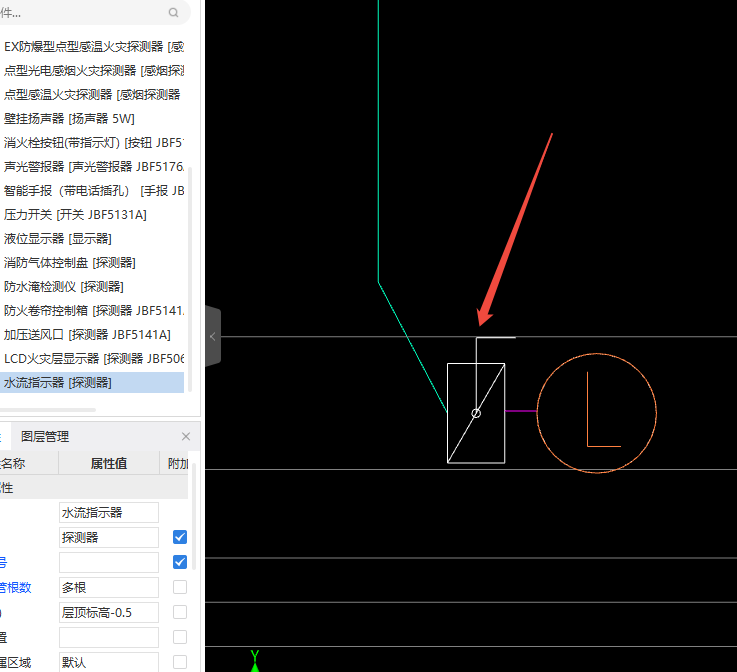Select 声光警报器 list item
The image size is (737, 672).
pos(92,166)
